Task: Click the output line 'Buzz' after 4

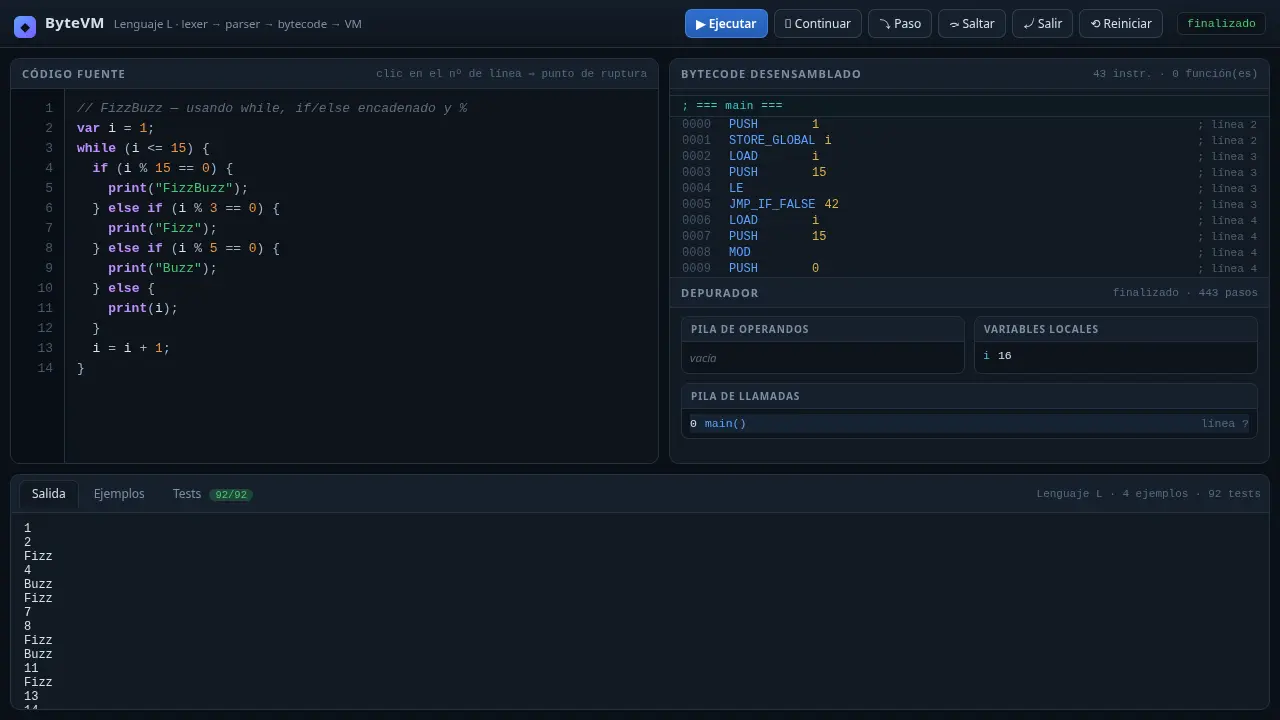Action: [38, 584]
